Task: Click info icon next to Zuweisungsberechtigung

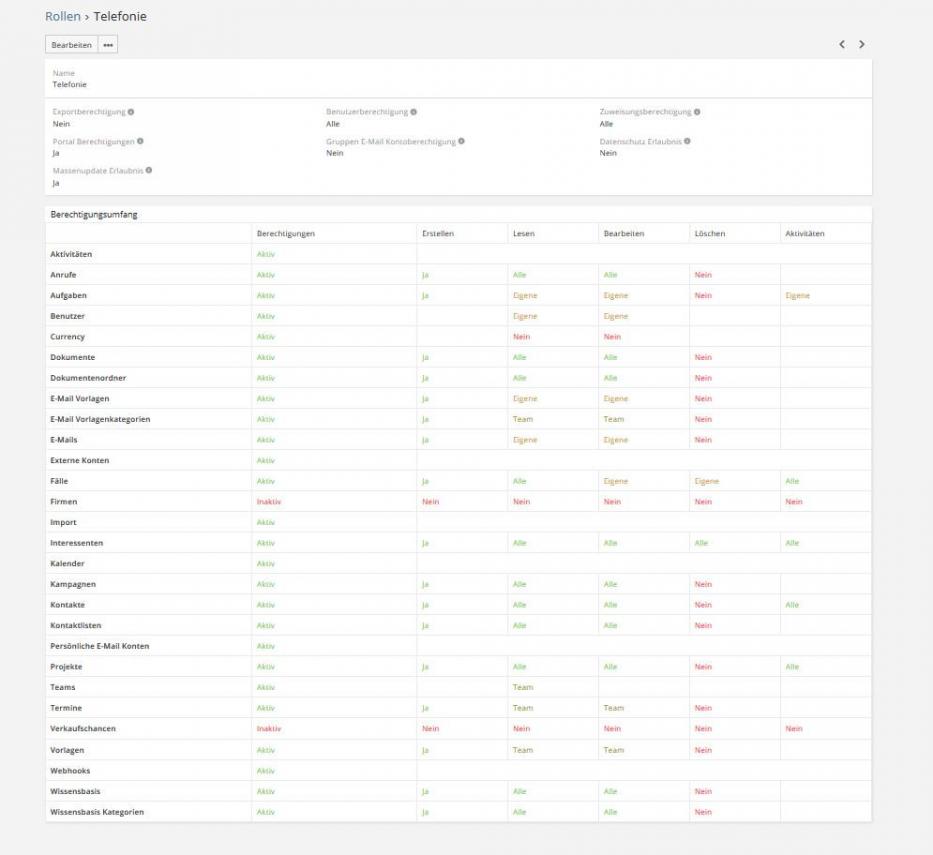Action: point(697,112)
